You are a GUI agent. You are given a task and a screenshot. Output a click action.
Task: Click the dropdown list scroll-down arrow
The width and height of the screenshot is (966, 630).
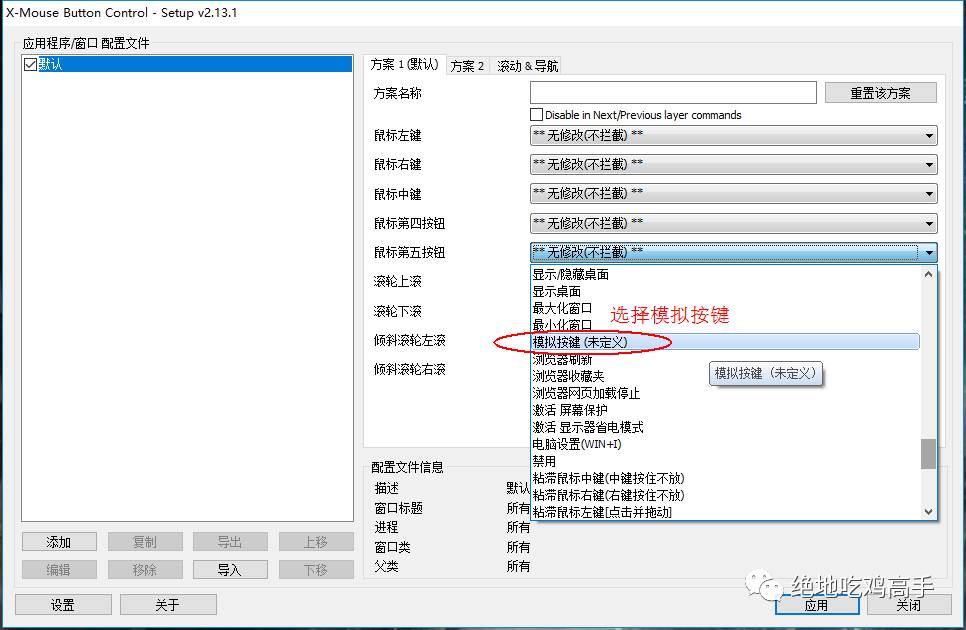pyautogui.click(x=928, y=512)
